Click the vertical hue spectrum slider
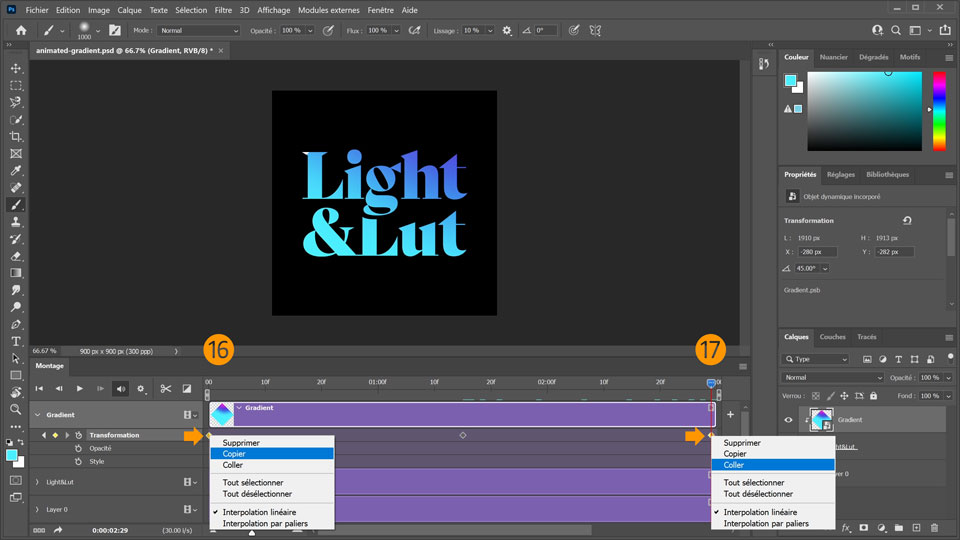Screen dimensions: 960x540 [939, 110]
